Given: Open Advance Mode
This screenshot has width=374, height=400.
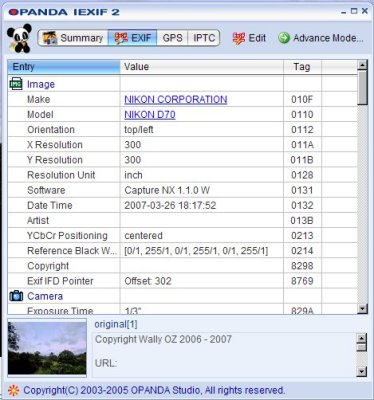Looking at the screenshot, I should coord(321,38).
